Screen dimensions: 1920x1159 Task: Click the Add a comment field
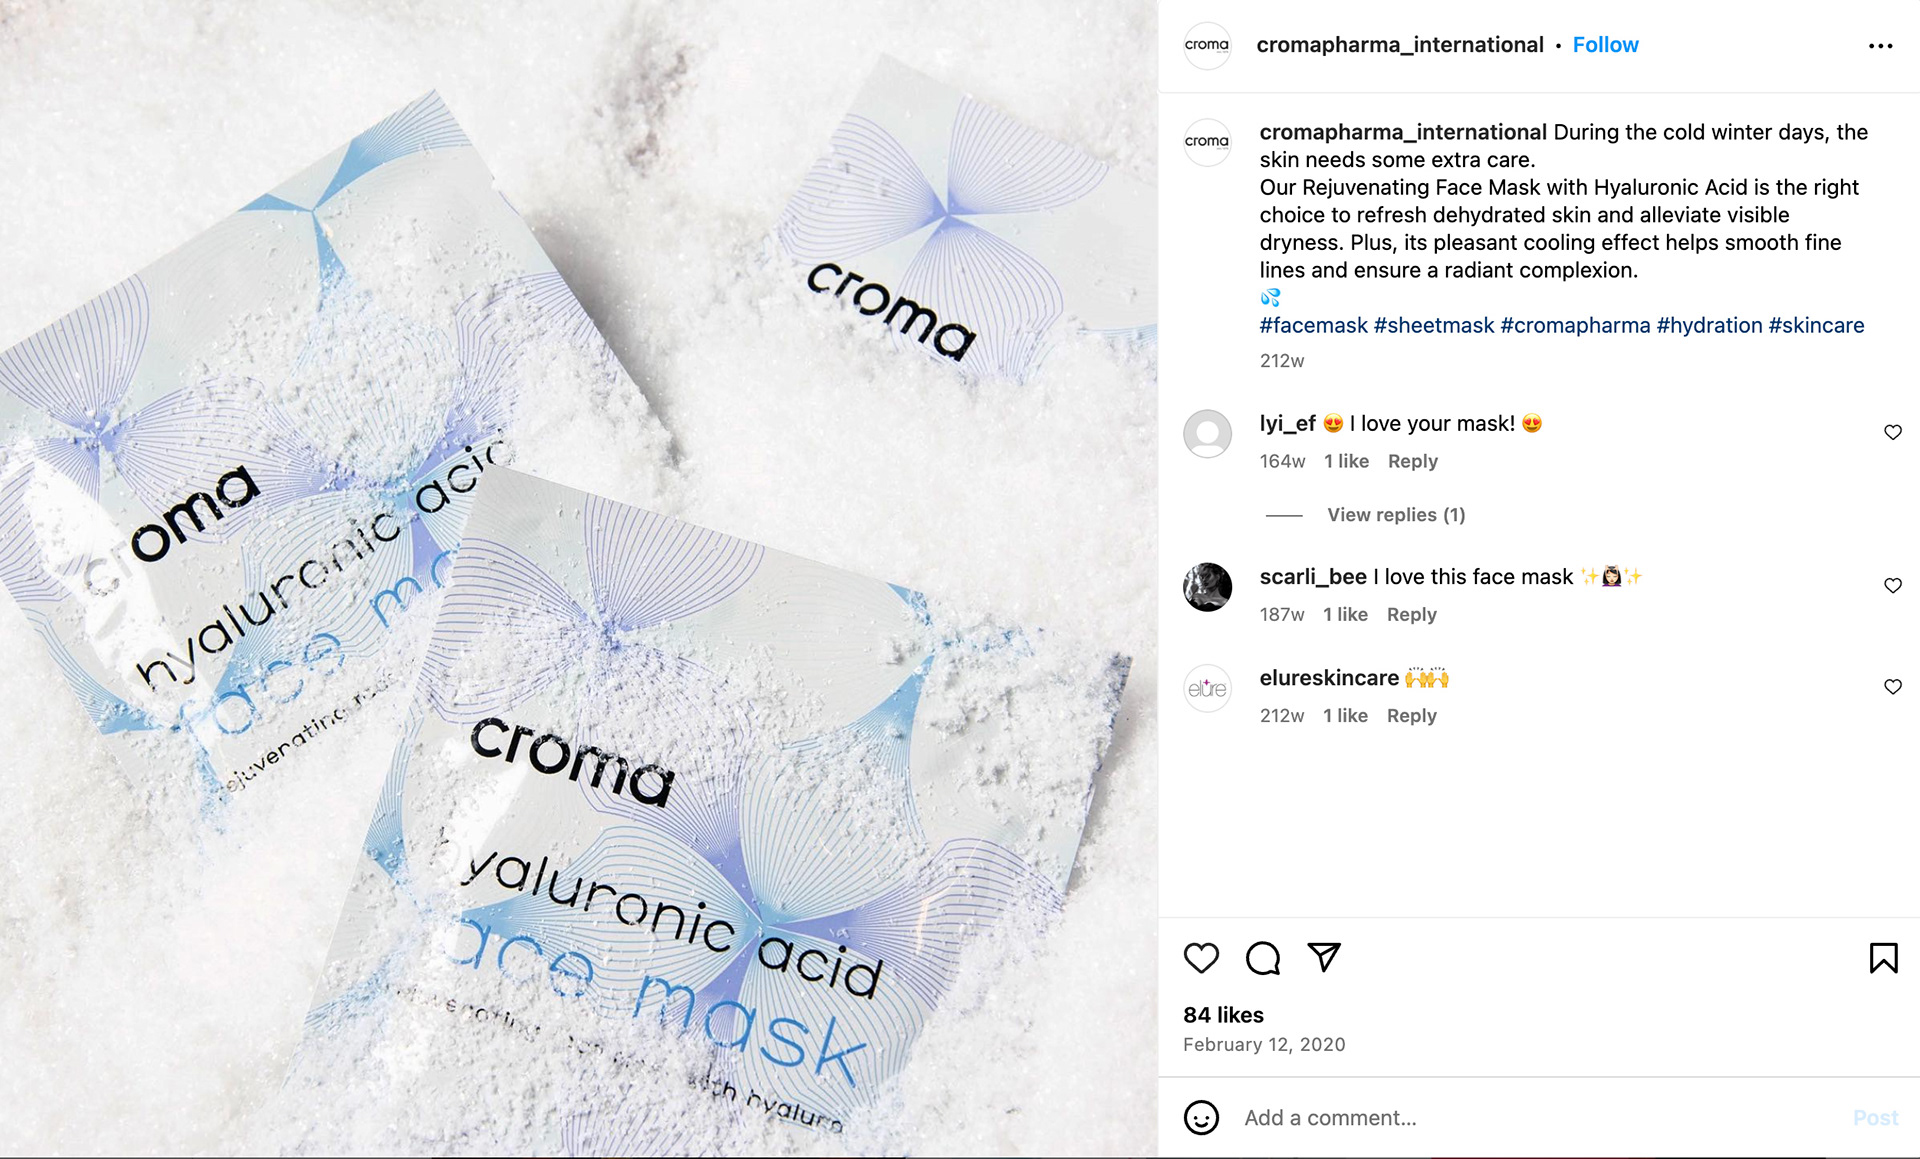point(1540,1118)
